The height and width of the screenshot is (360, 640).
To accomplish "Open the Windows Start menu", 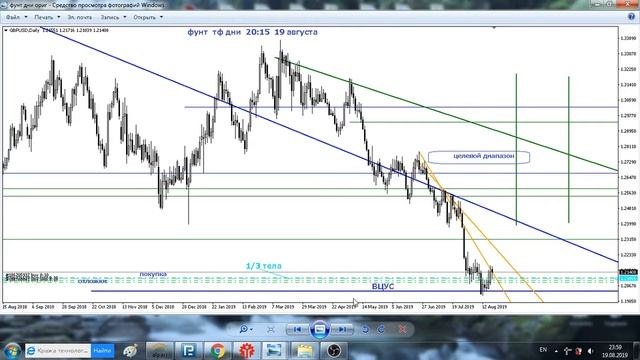I will click(x=12, y=351).
